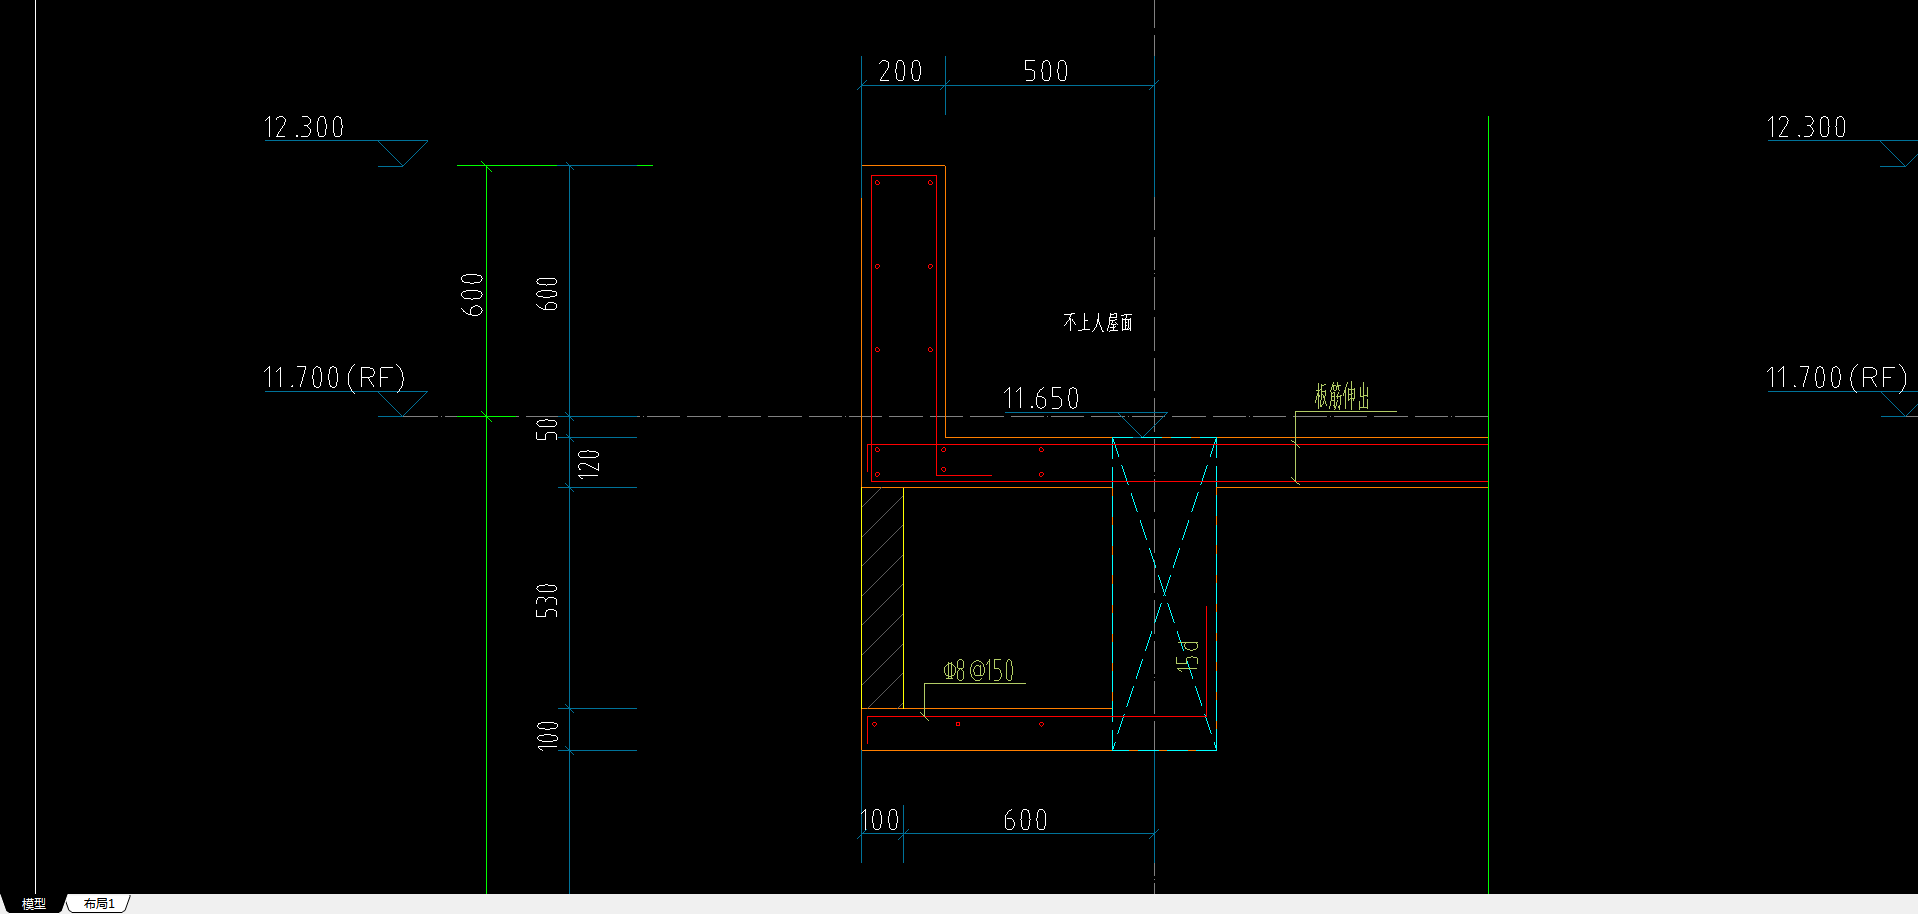Open the 布局1 layout tab
The height and width of the screenshot is (914, 1918).
pyautogui.click(x=99, y=904)
